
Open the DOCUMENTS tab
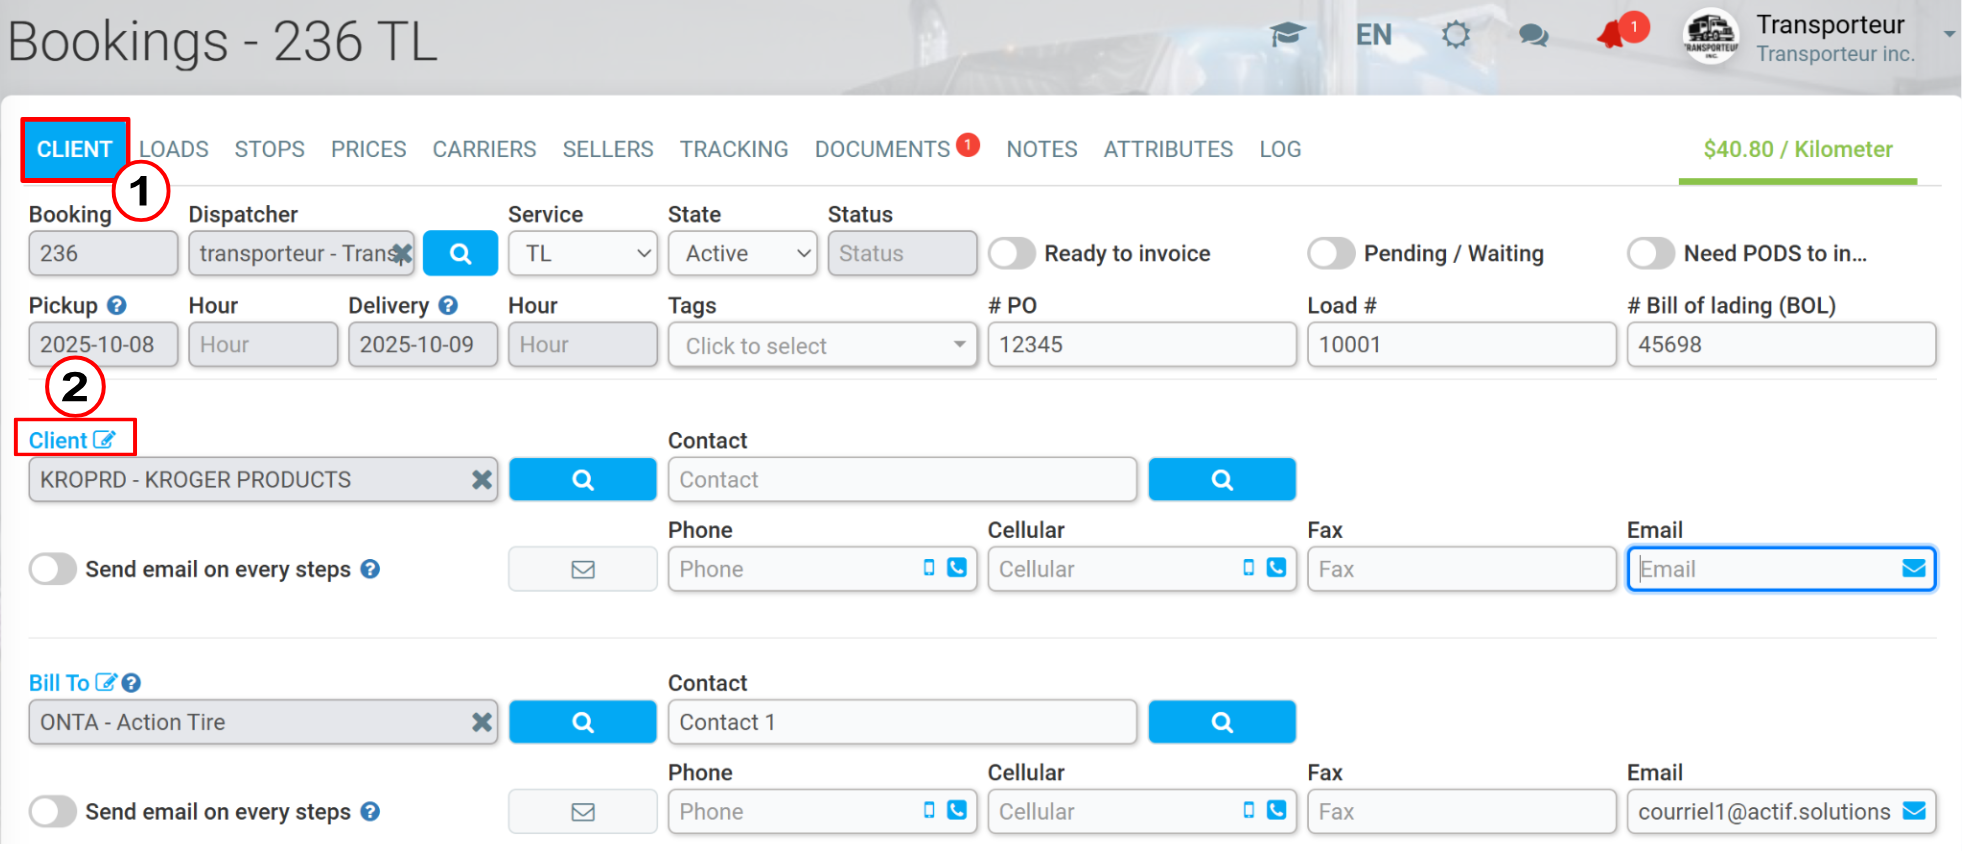click(882, 149)
